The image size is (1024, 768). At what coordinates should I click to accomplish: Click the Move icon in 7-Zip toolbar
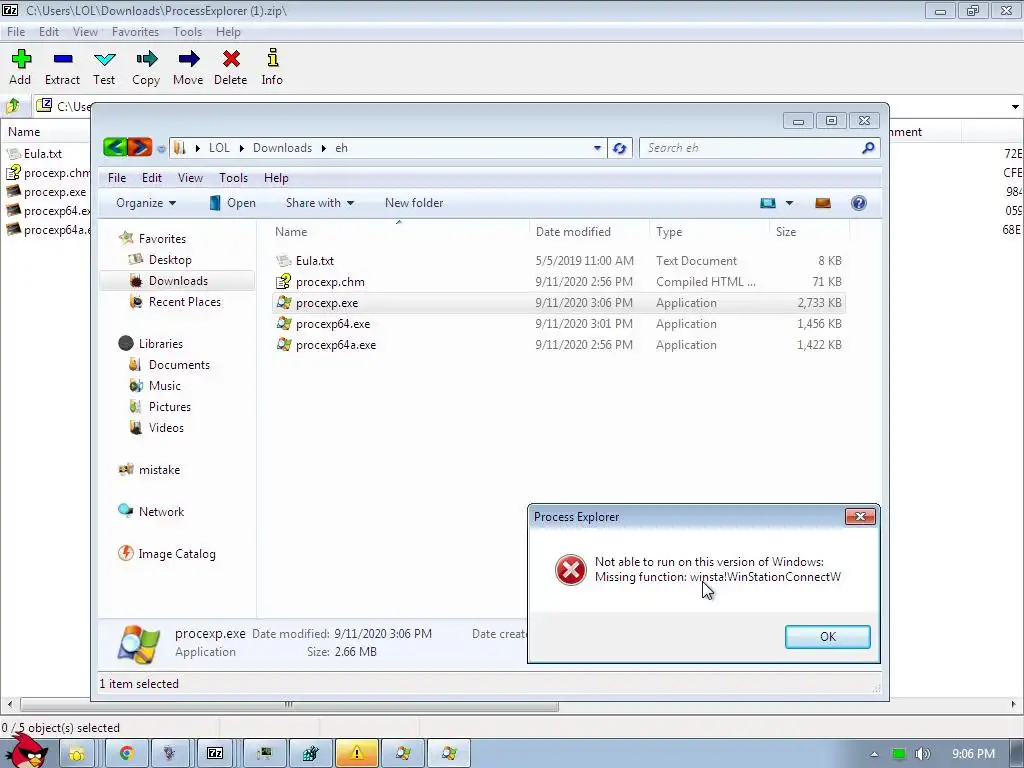click(189, 59)
